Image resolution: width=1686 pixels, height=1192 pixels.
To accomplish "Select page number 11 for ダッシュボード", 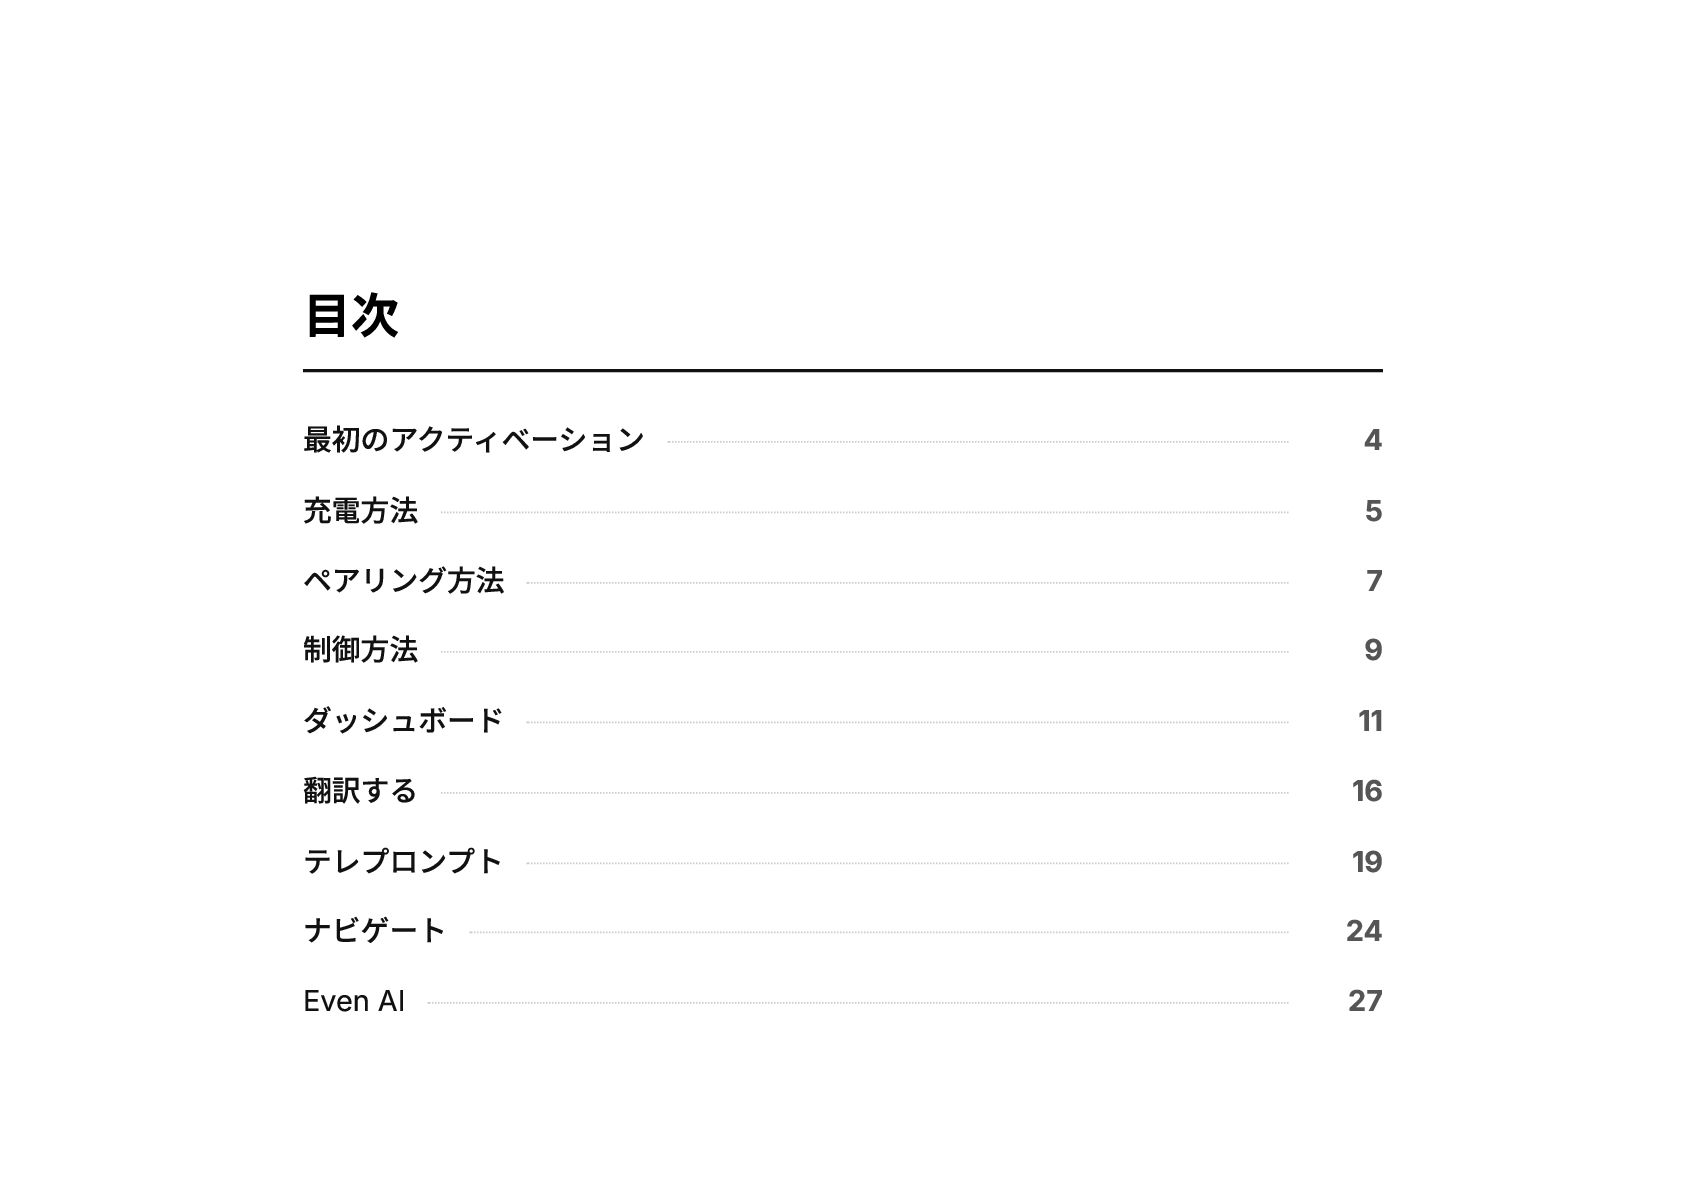I will pos(1370,721).
